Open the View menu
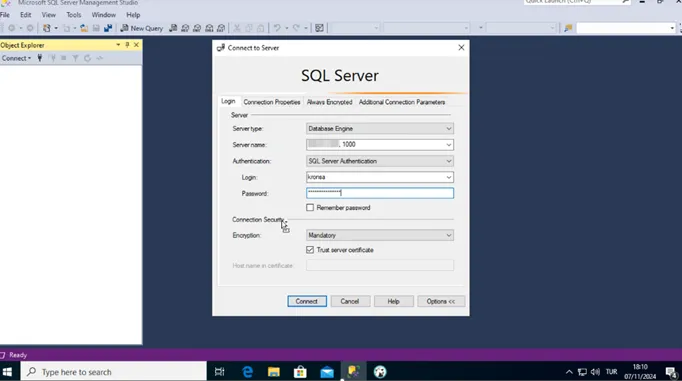The image size is (682, 381). (x=49, y=15)
